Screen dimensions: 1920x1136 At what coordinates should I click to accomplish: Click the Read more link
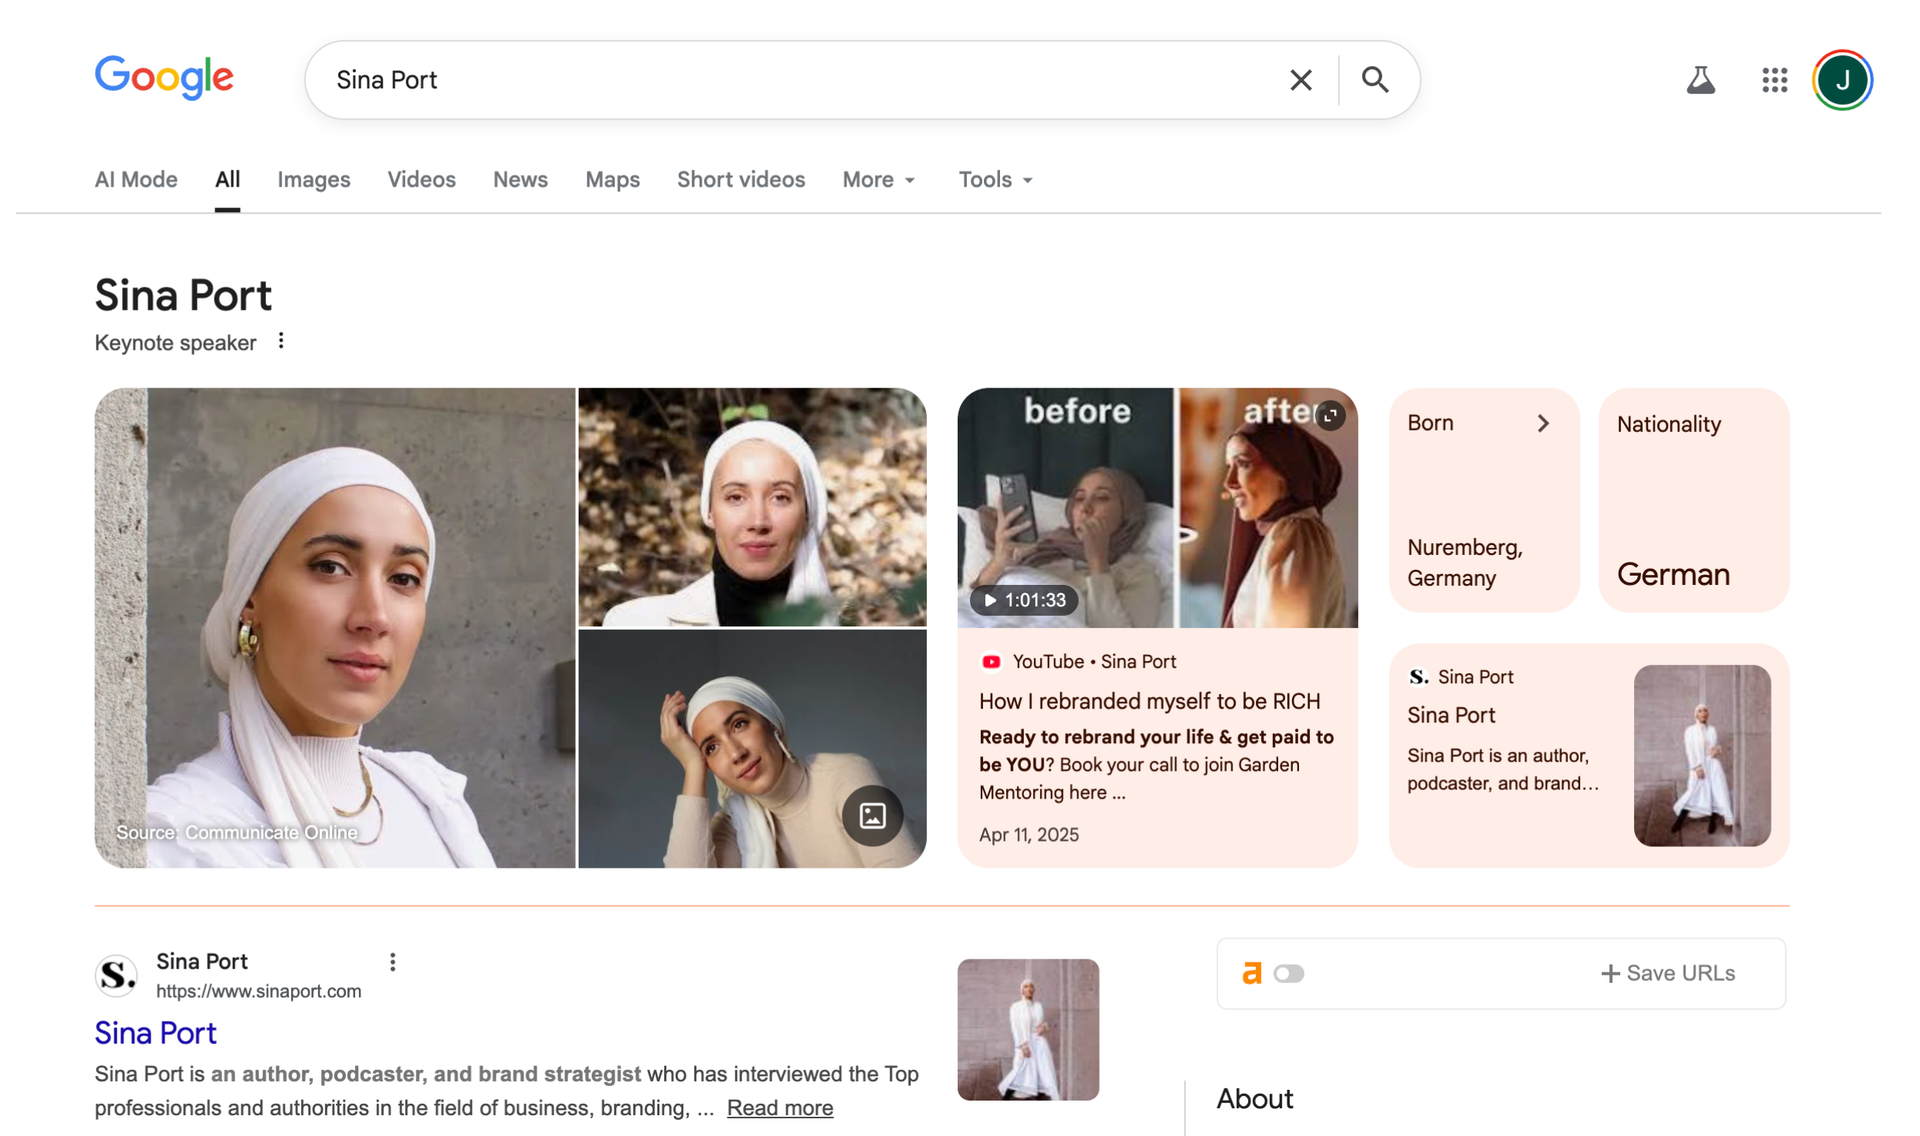(x=780, y=1108)
